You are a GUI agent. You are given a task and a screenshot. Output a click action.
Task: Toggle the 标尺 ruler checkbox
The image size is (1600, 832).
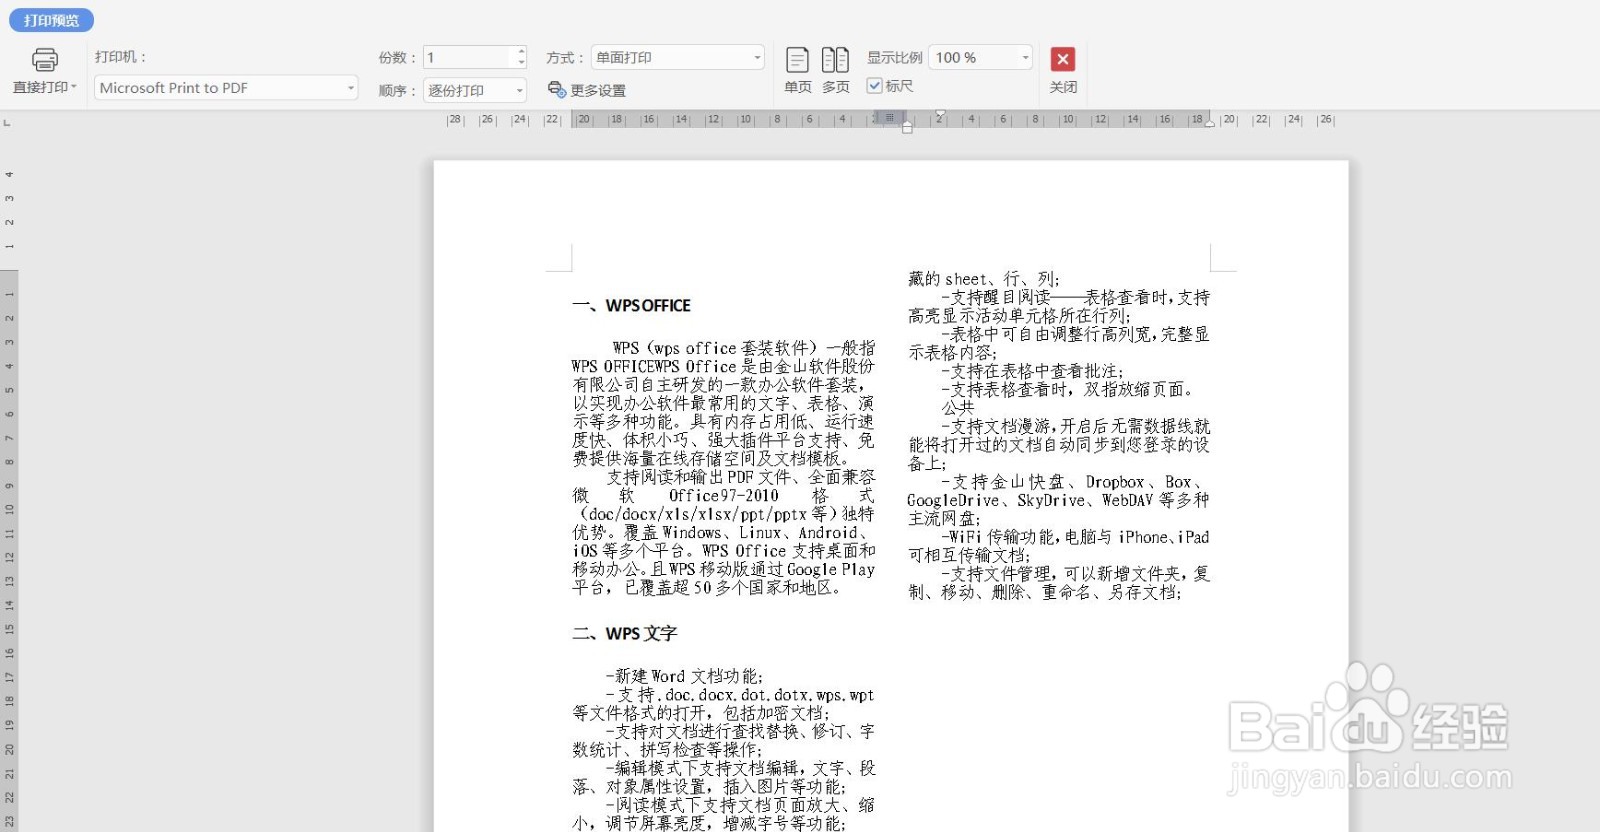(x=874, y=86)
